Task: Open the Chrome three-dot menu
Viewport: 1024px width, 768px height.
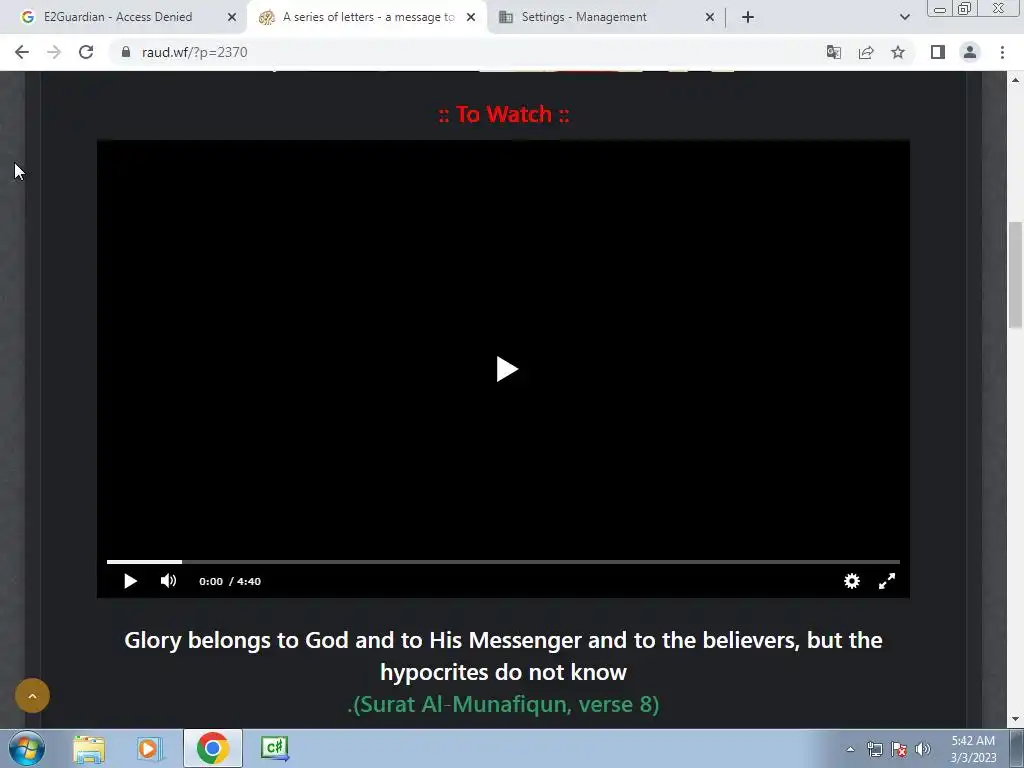Action: pyautogui.click(x=1002, y=52)
